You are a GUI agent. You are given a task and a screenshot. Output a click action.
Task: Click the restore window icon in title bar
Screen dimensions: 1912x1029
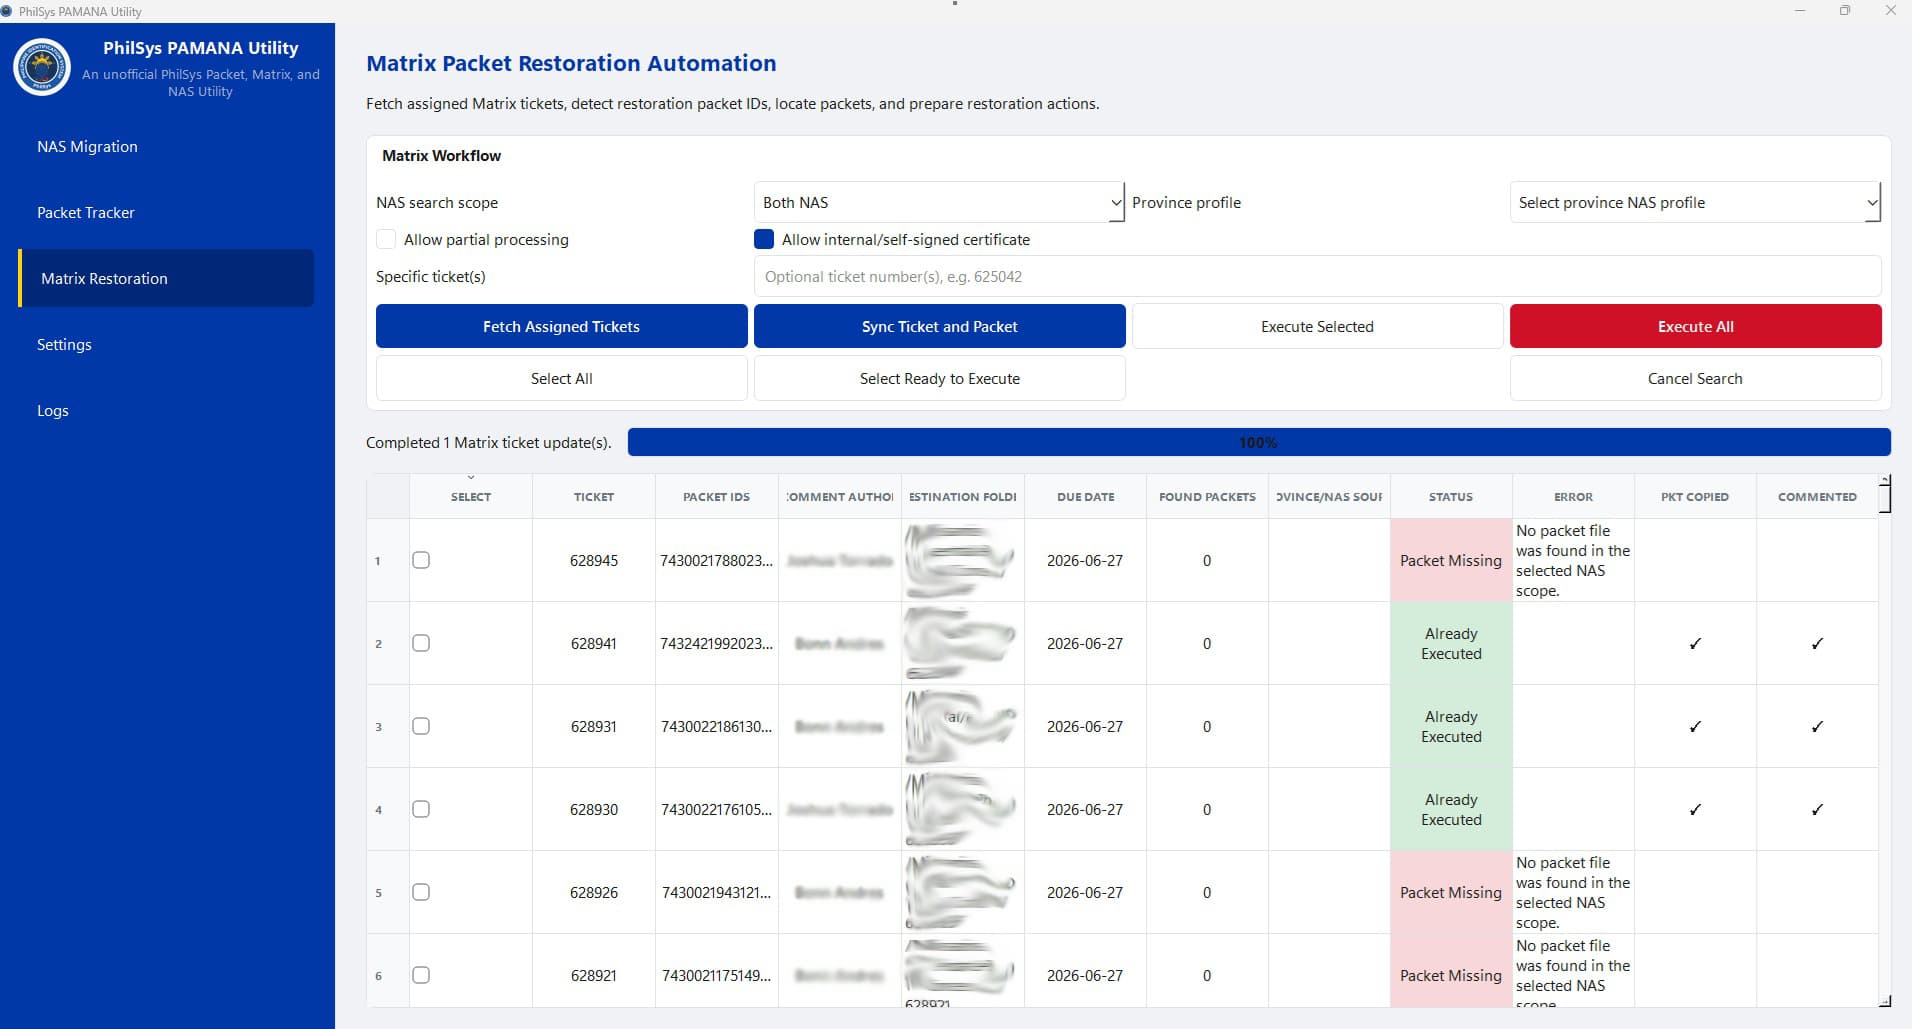1845,11
